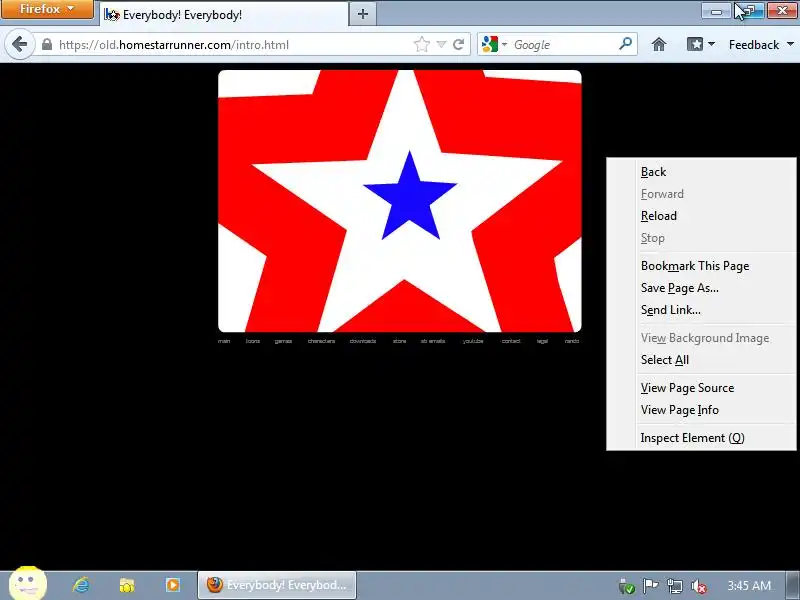Screen dimensions: 800x600
Task: Switch to Firefox taskbar window button
Action: [277, 585]
